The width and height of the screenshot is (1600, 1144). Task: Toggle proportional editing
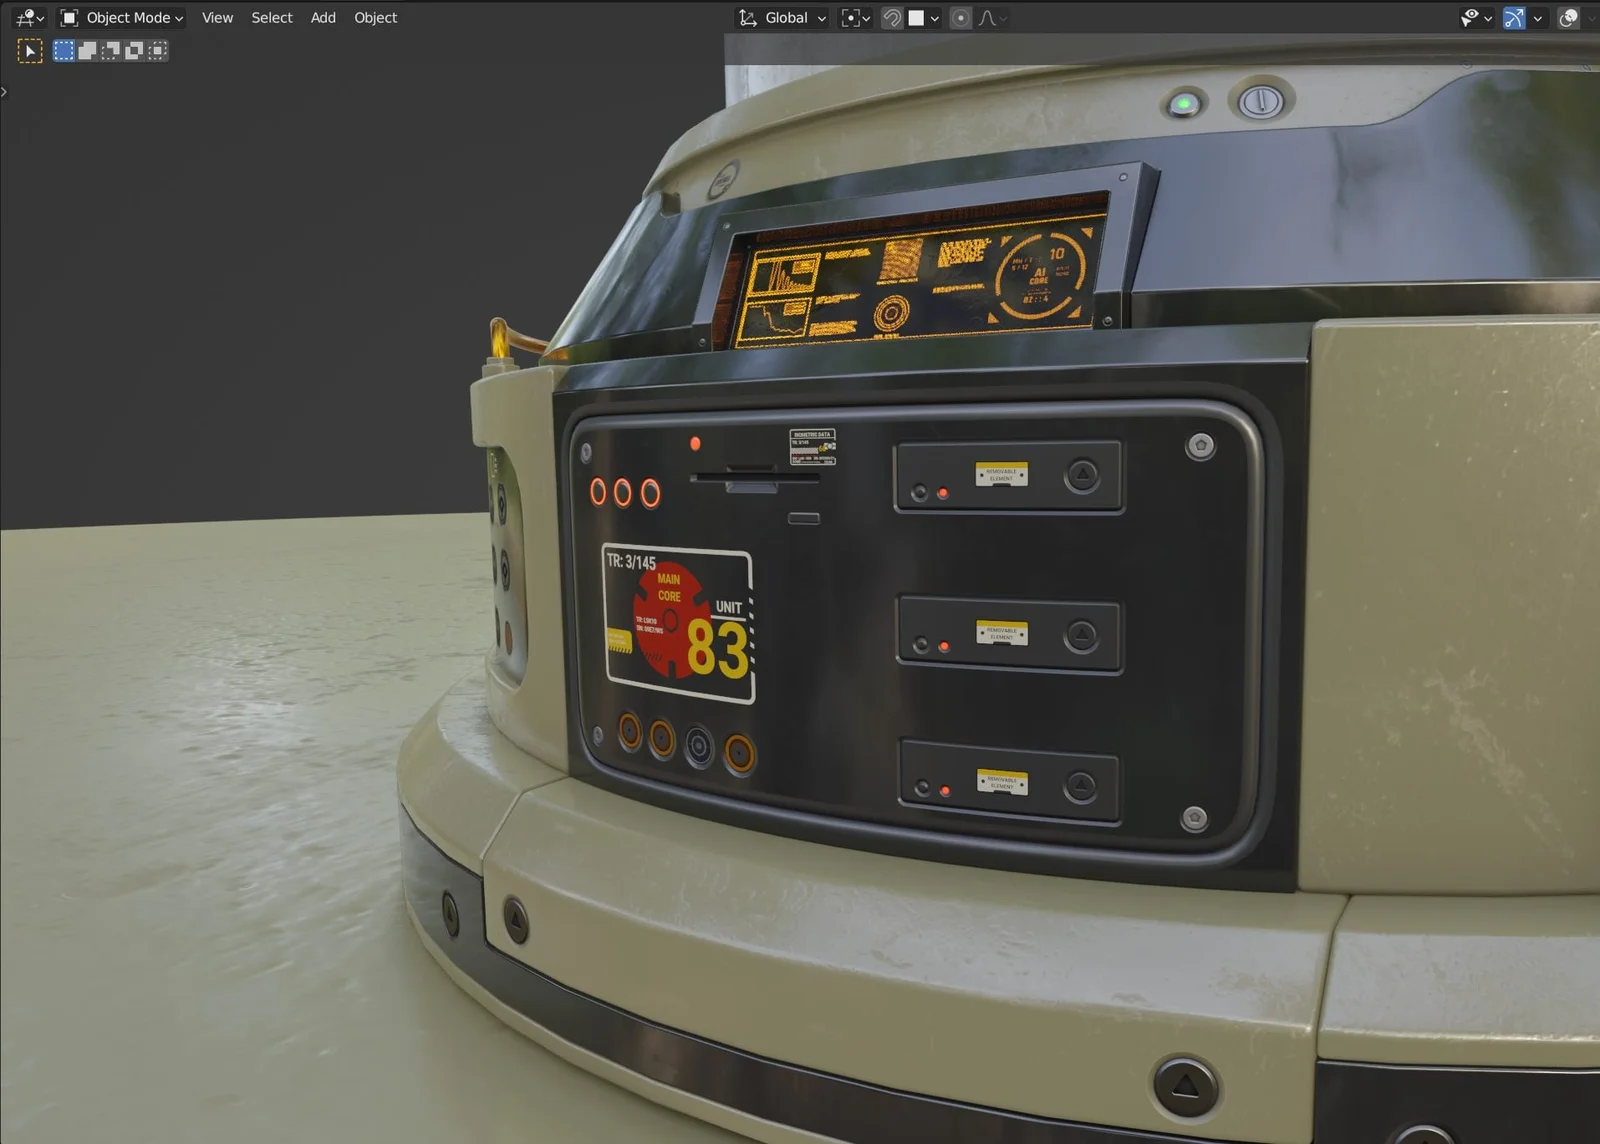[x=960, y=18]
